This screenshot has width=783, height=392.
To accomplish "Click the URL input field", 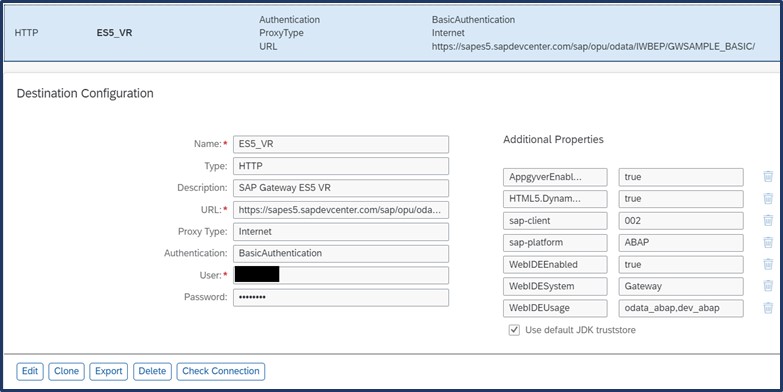I will 341,210.
